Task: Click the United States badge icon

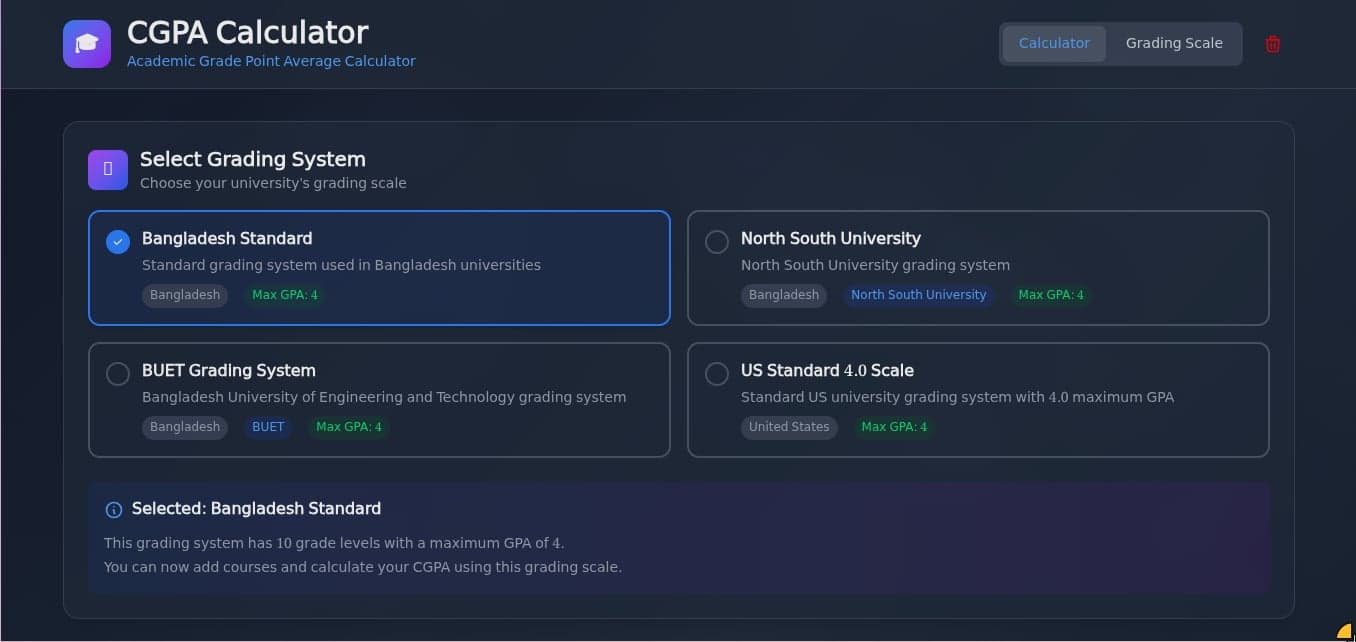Action: (789, 427)
